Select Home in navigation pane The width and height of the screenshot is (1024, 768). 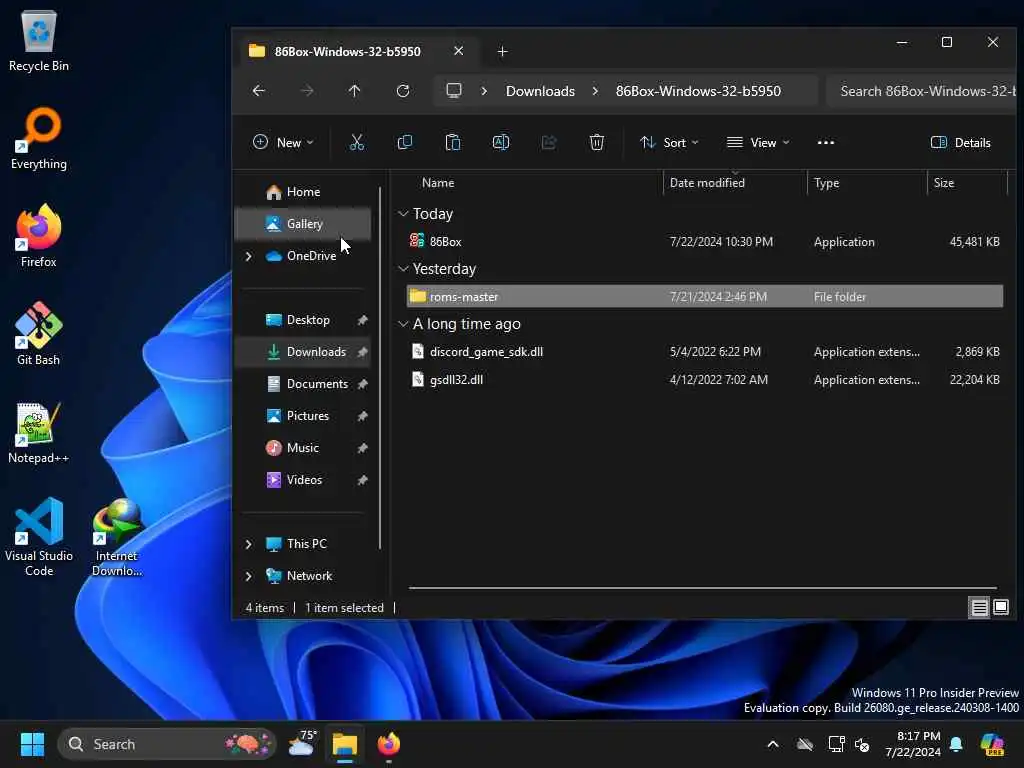click(x=303, y=192)
